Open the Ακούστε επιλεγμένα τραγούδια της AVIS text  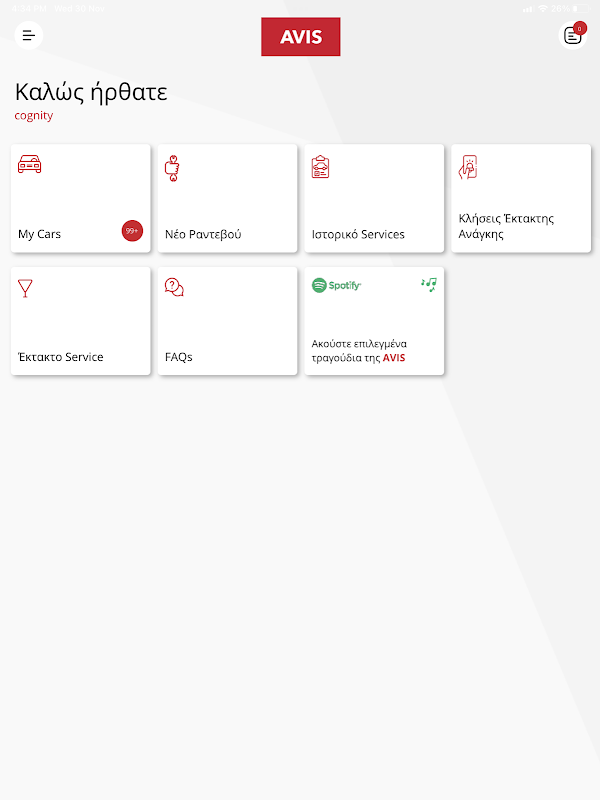click(x=359, y=351)
